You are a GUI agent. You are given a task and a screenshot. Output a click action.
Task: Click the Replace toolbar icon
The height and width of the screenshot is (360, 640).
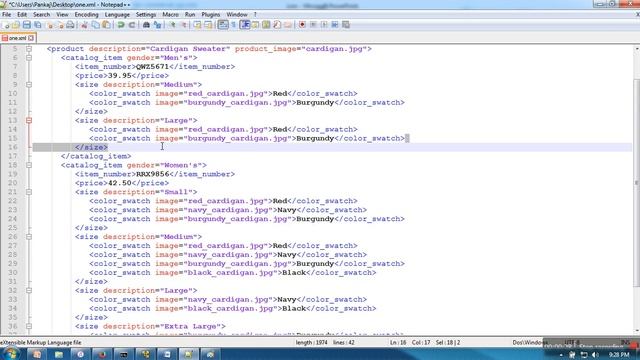pyautogui.click(x=157, y=25)
